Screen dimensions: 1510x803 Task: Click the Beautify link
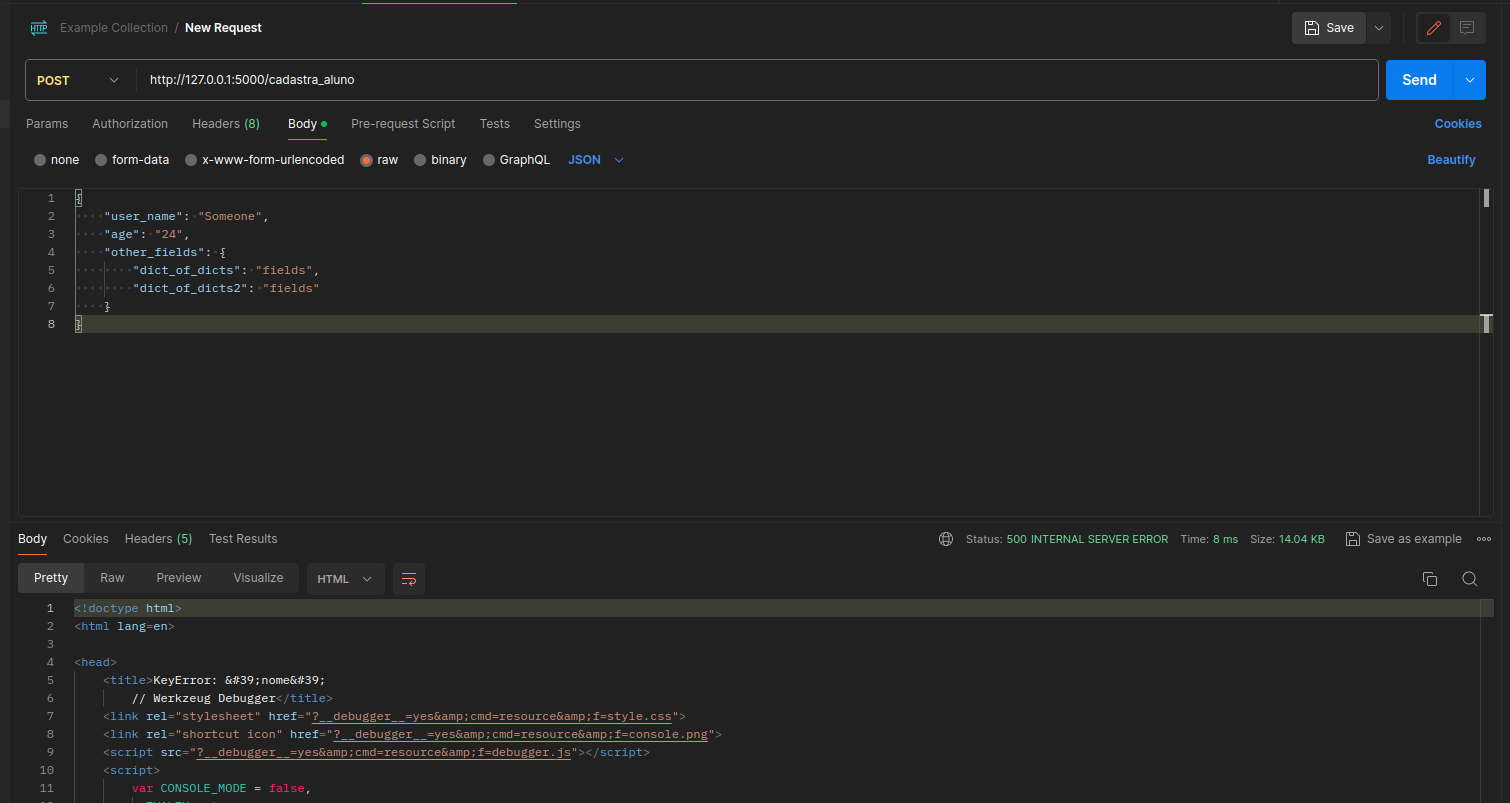click(x=1451, y=160)
